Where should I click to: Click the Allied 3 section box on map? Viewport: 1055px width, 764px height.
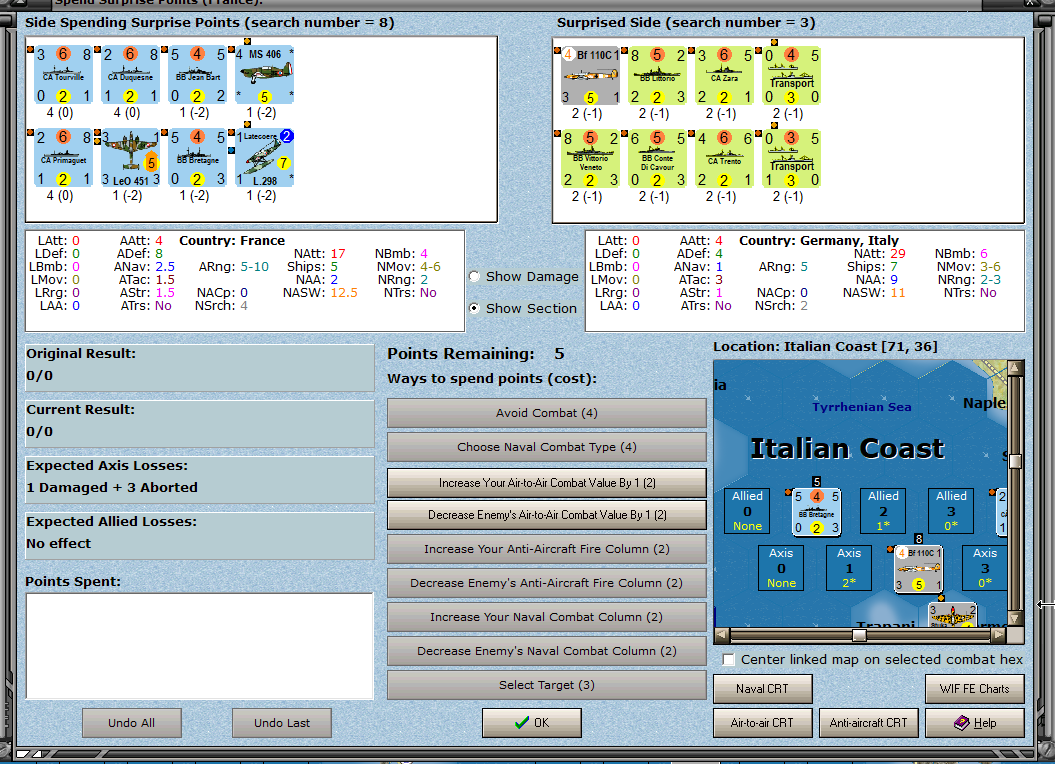point(951,511)
